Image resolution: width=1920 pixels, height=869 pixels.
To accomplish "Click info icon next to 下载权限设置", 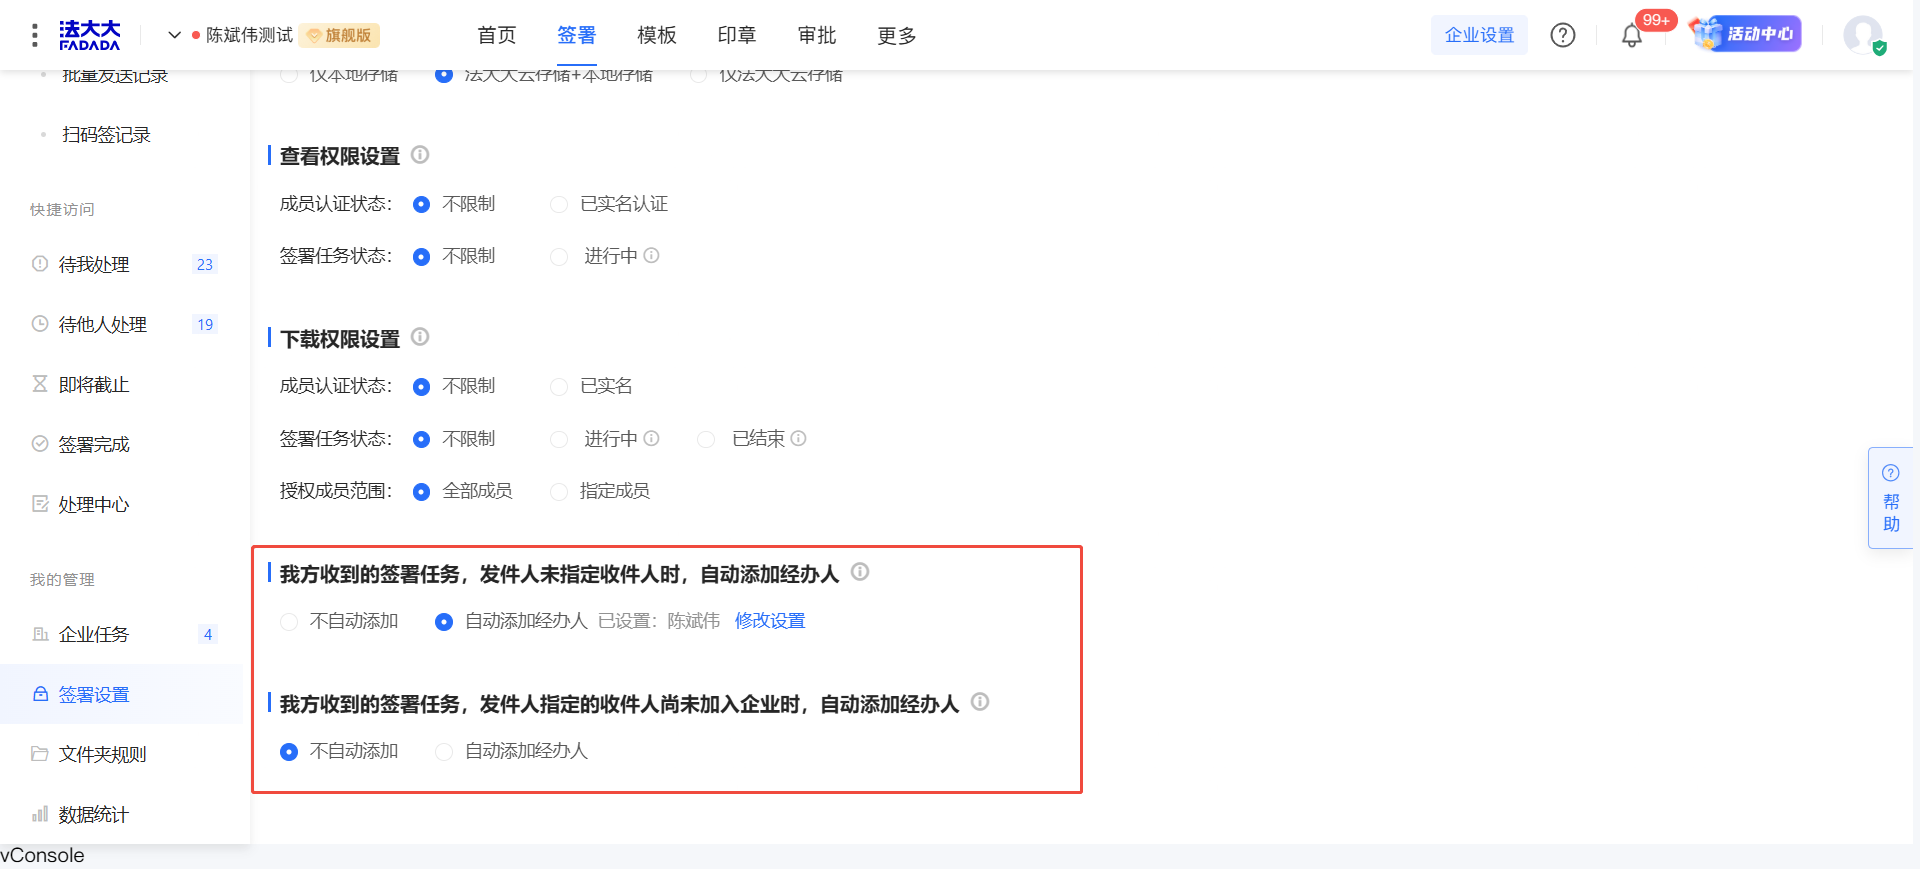I will [420, 337].
